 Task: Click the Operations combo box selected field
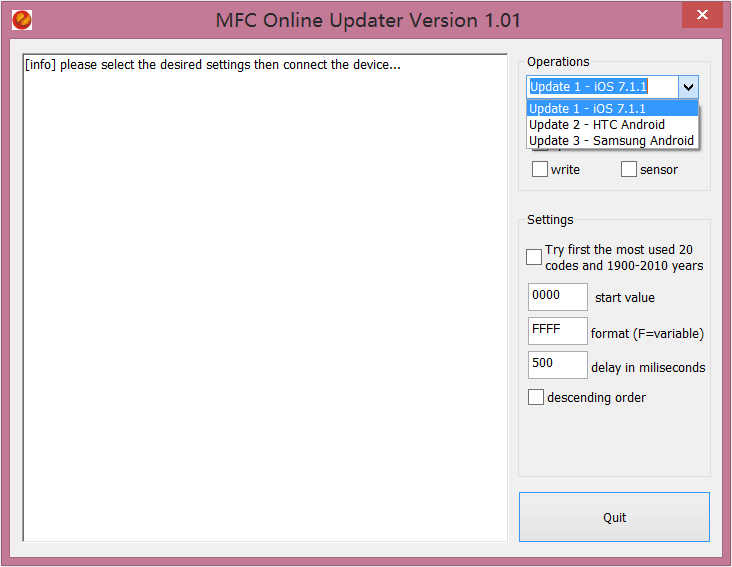click(x=601, y=87)
